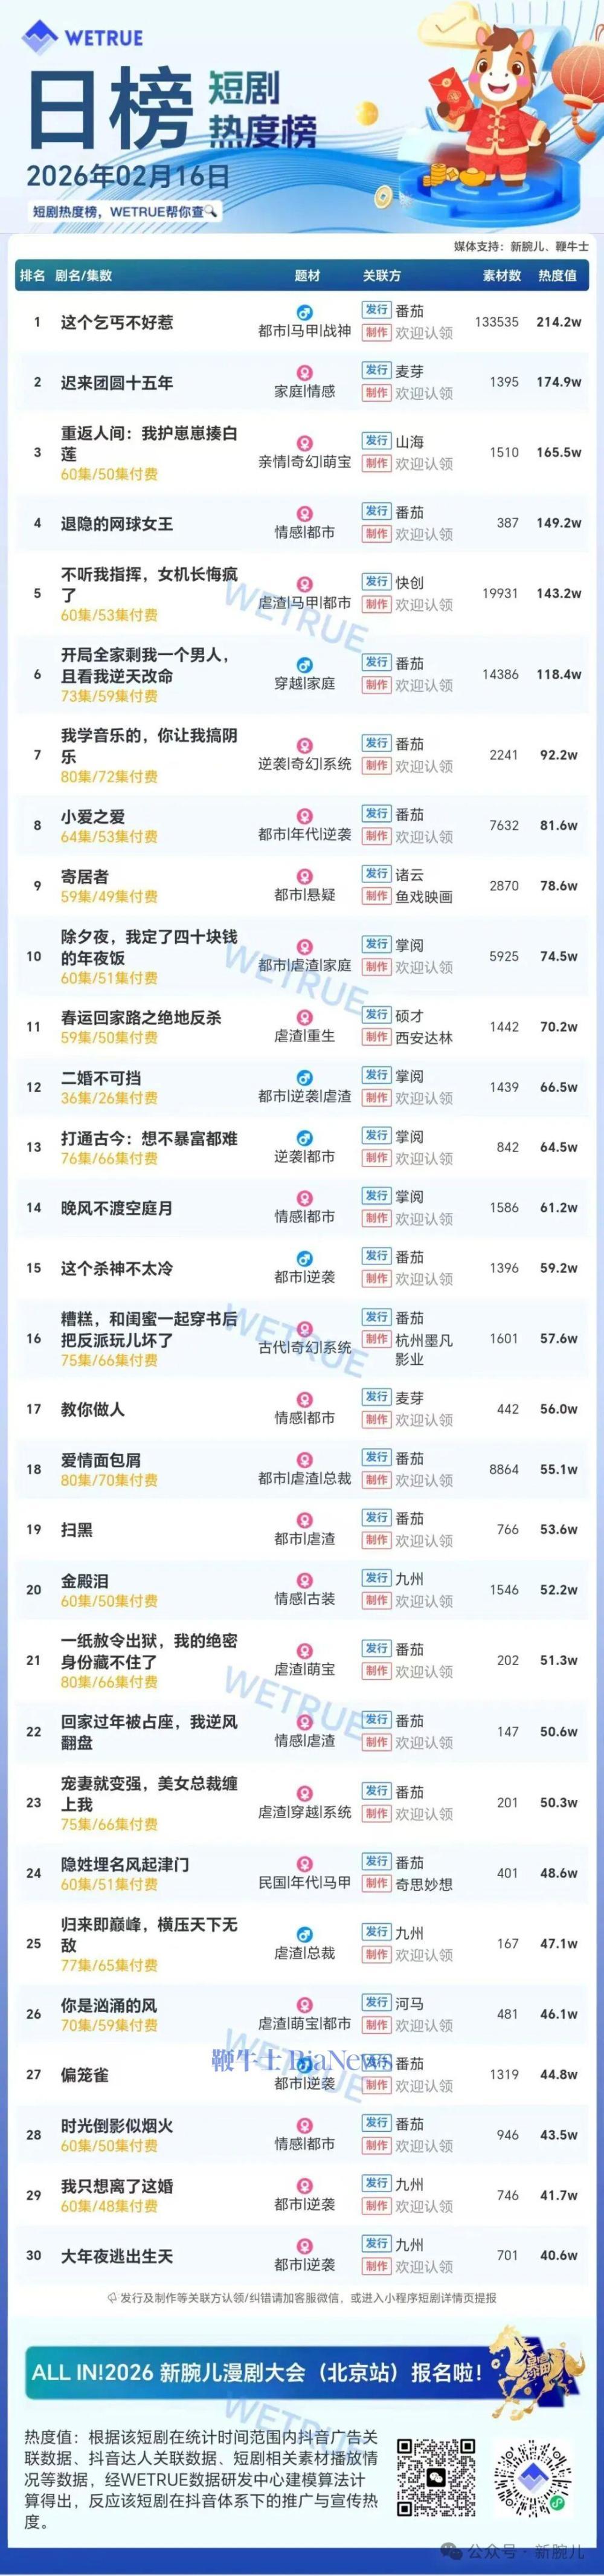Click 欢迎认领 in the 这个乞丐不好惹 row

click(x=424, y=333)
